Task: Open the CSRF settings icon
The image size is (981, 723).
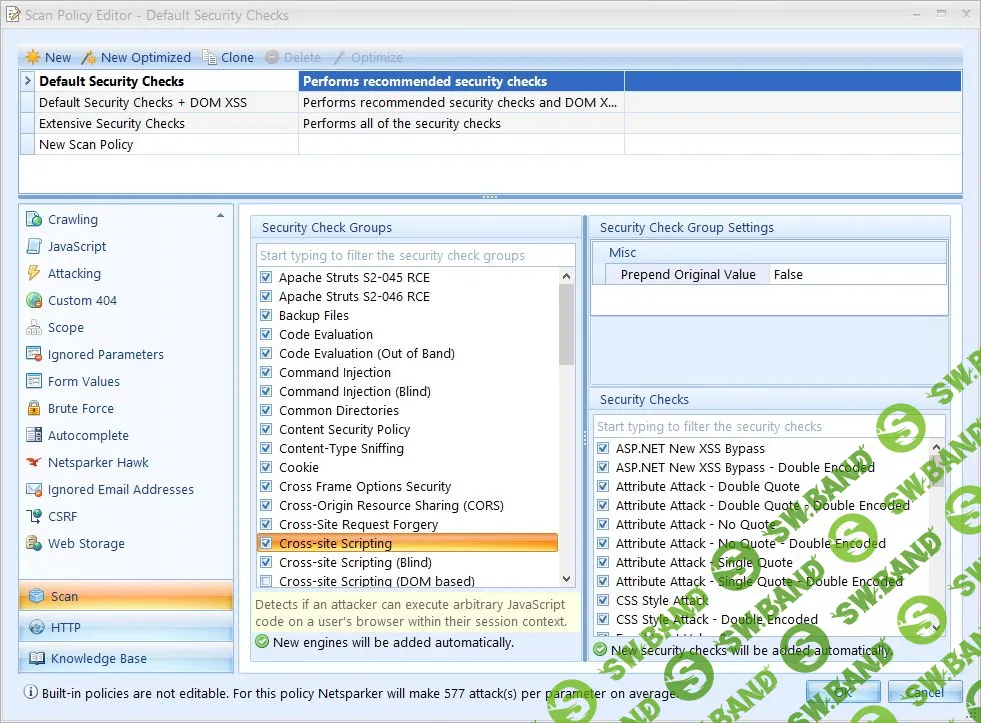Action: pyautogui.click(x=34, y=516)
